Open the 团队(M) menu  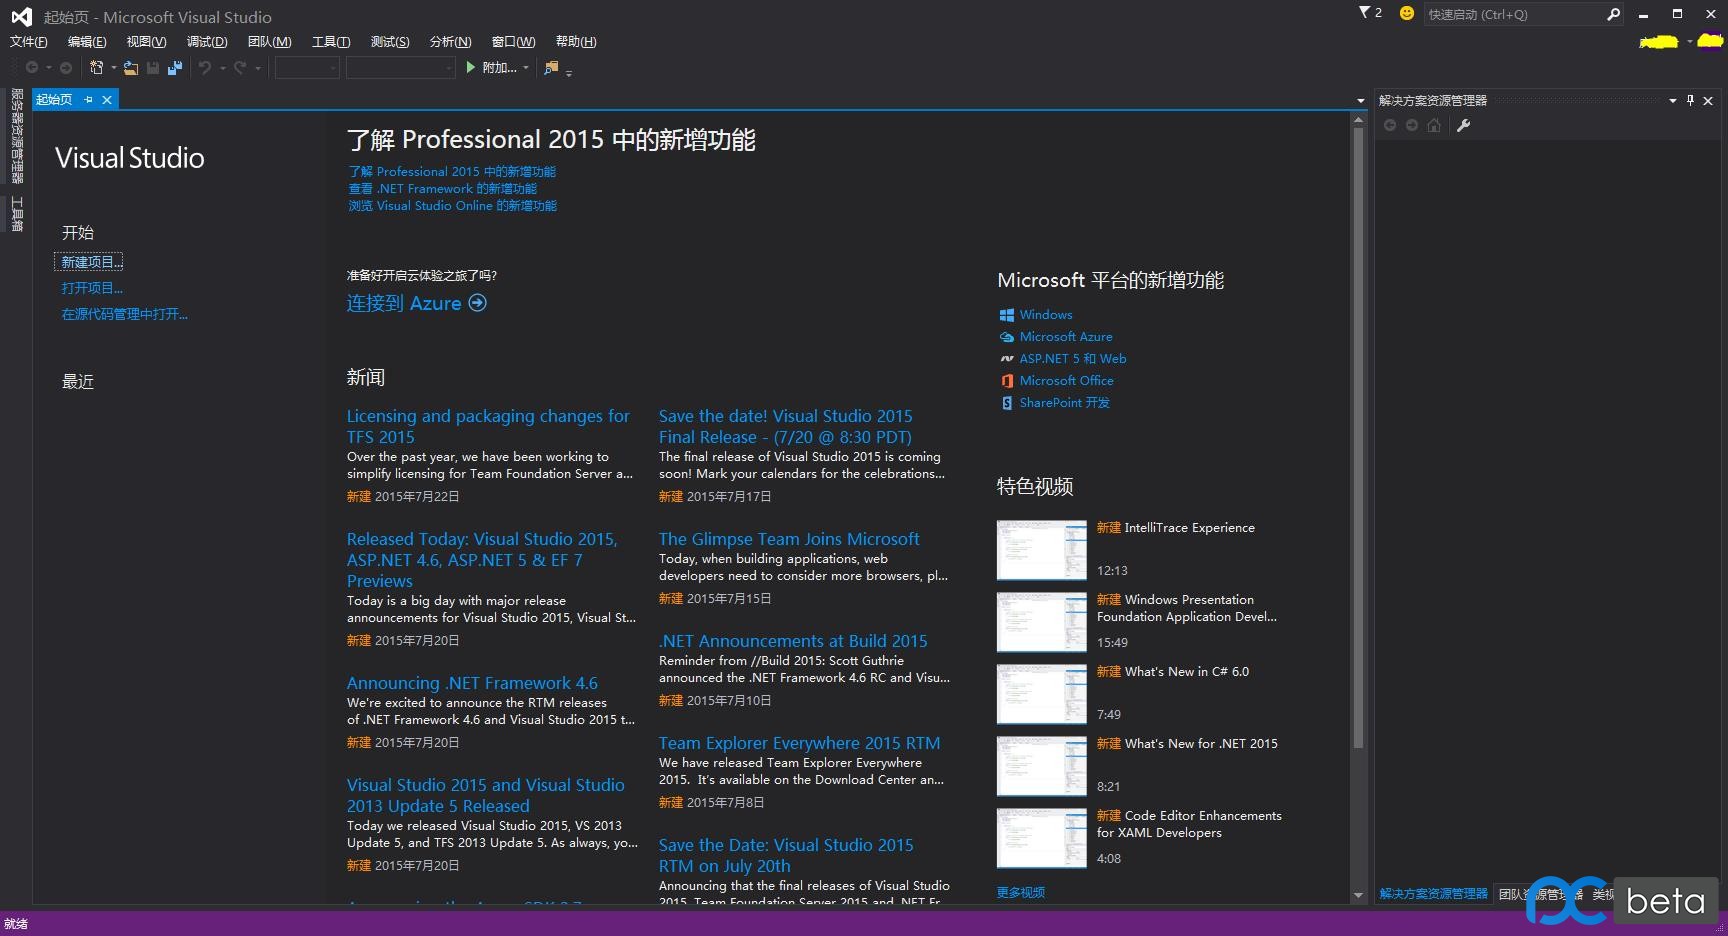tap(269, 42)
